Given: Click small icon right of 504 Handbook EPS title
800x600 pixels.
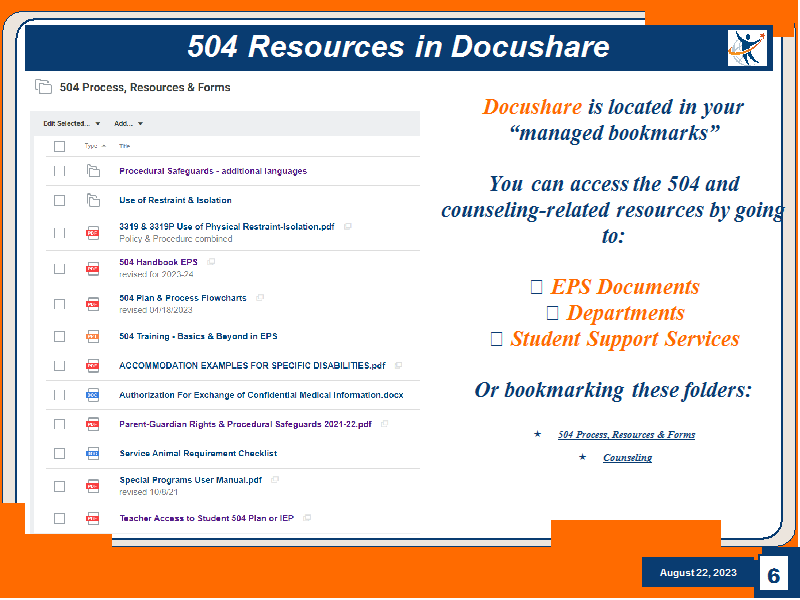Looking at the screenshot, I should coord(211,262).
